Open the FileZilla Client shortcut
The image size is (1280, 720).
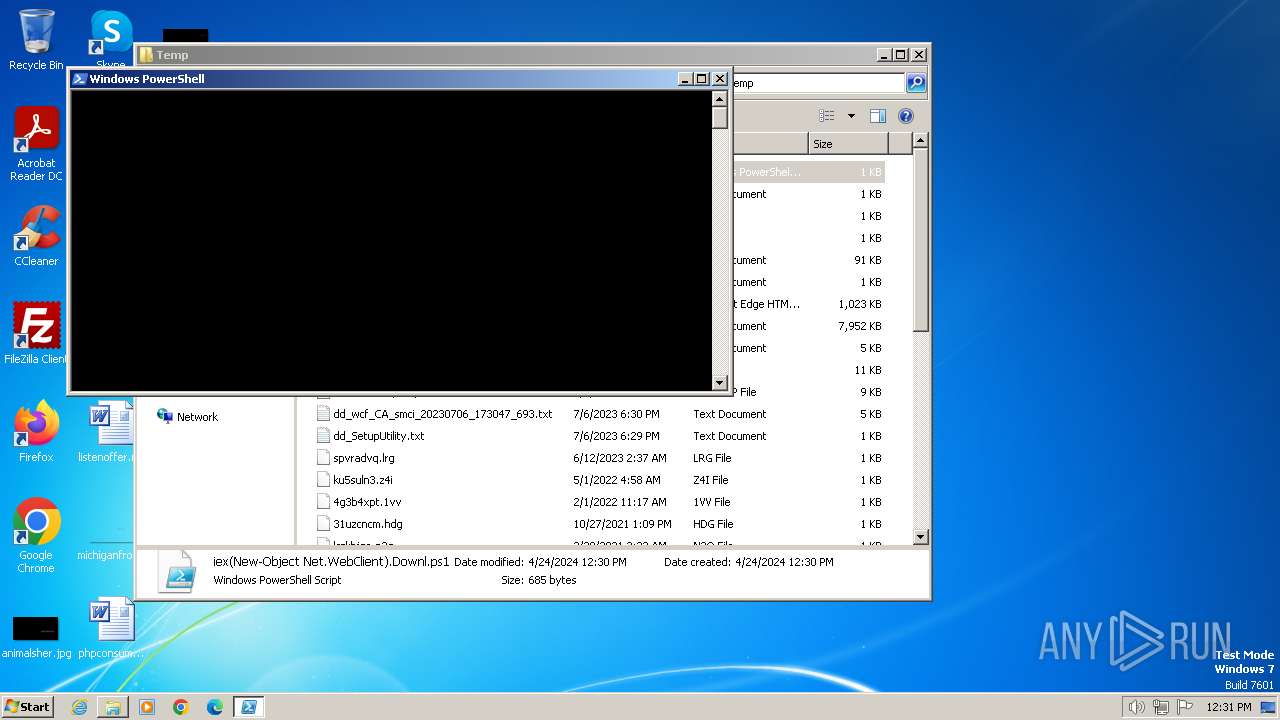(36, 333)
